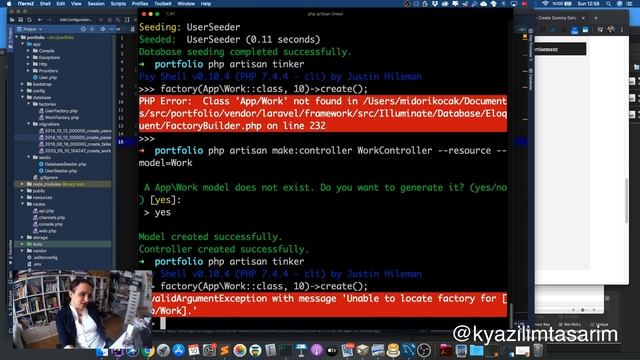Image resolution: width=640 pixels, height=360 pixels.
Task: Open Chrome from the dock
Action: click(x=148, y=350)
